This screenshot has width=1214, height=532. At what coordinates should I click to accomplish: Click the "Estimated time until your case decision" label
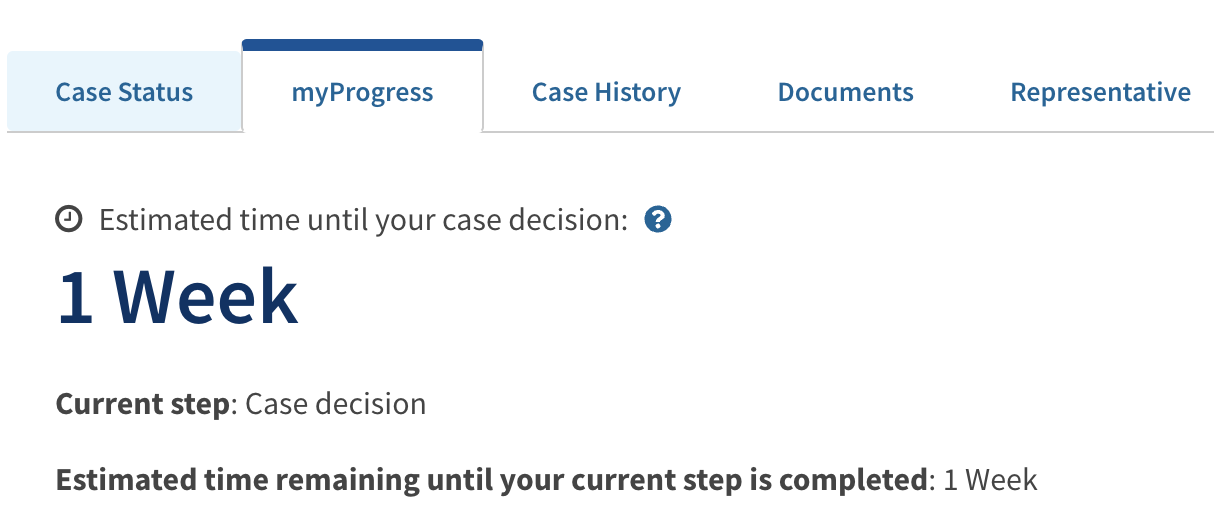tap(362, 220)
